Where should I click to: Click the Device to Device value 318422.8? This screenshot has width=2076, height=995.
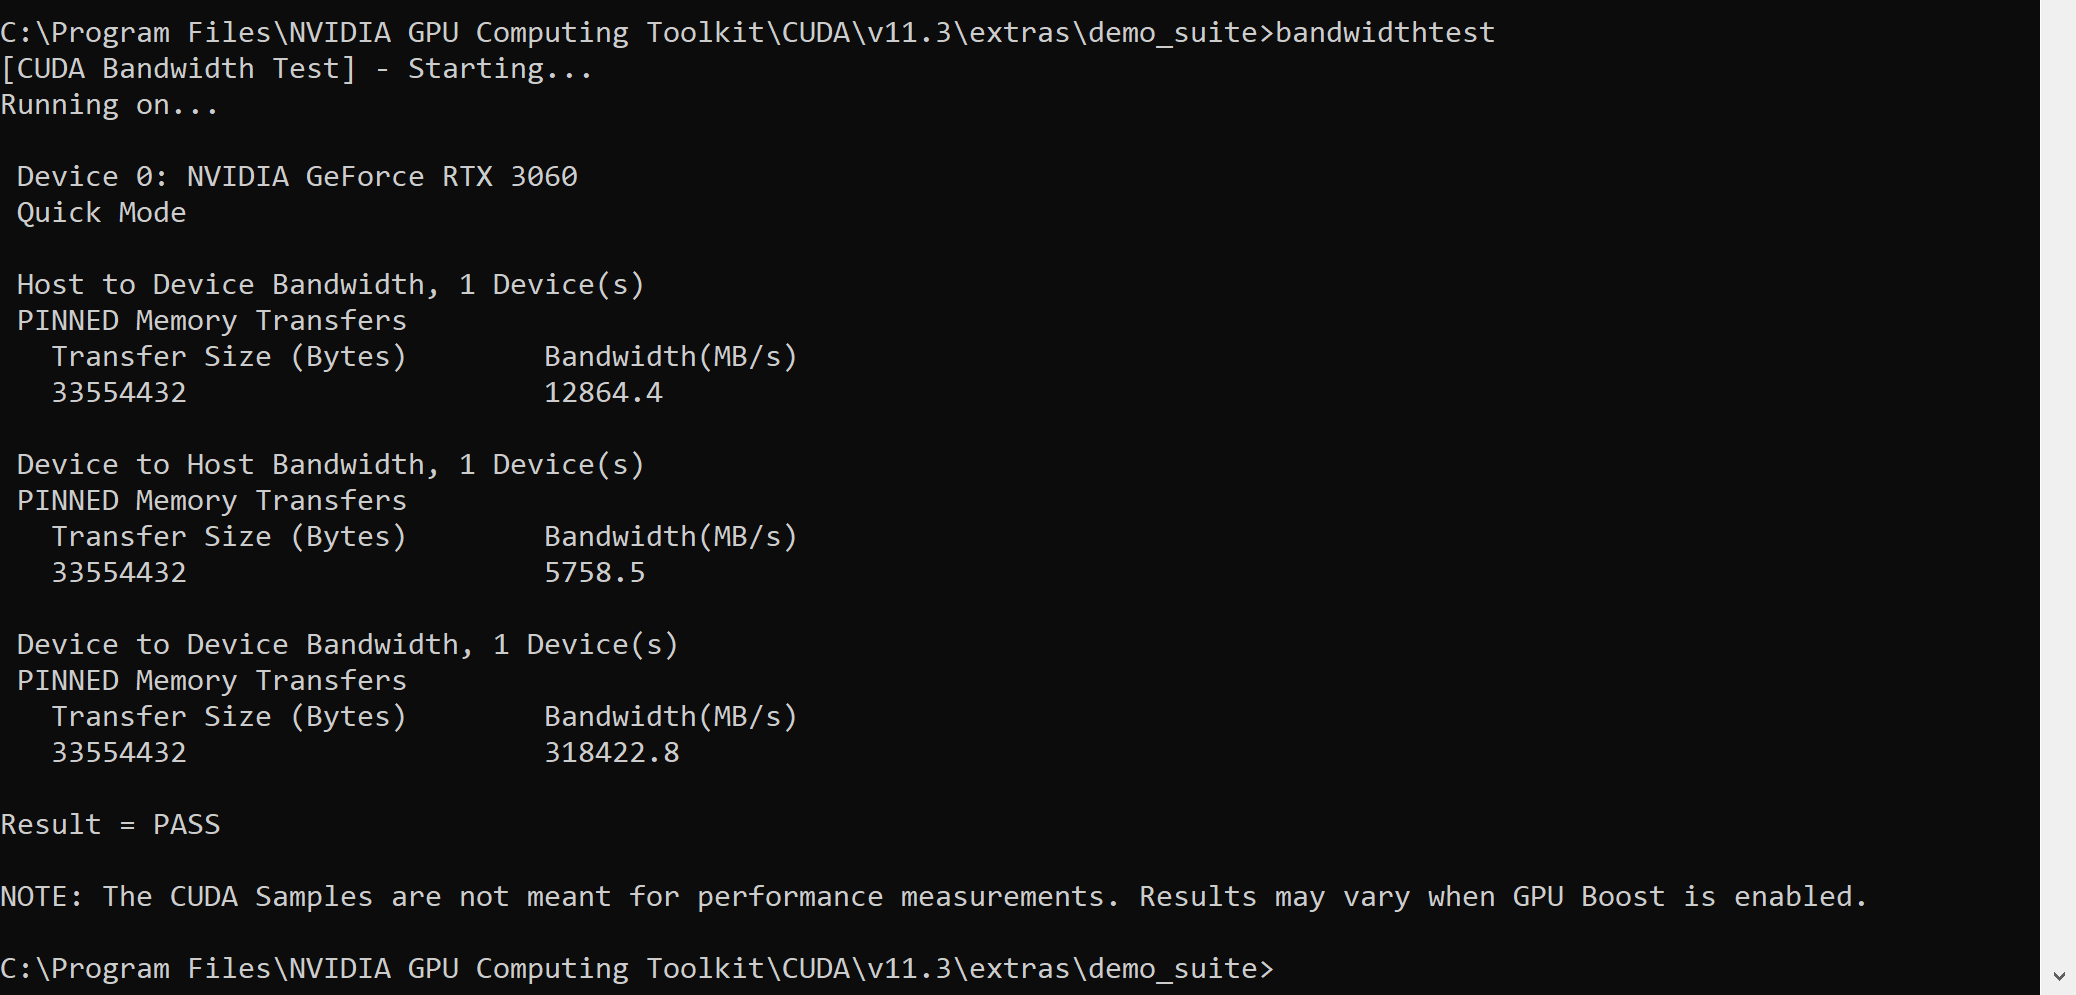point(611,753)
